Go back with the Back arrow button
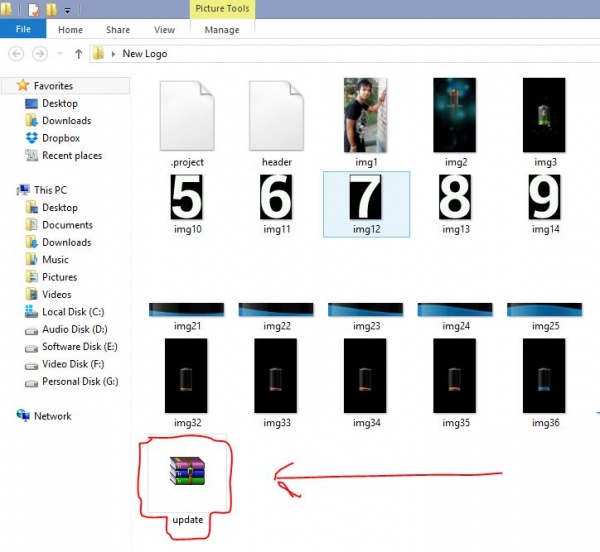 [x=16, y=54]
